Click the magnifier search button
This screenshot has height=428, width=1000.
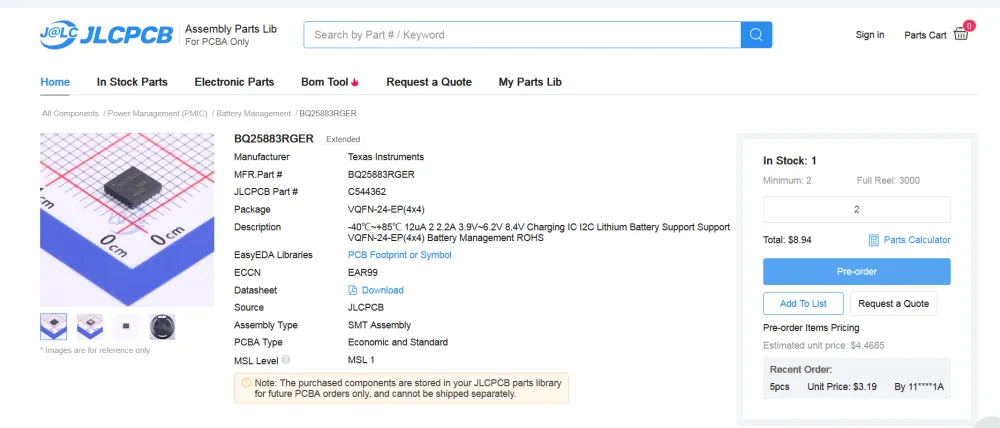coord(756,35)
